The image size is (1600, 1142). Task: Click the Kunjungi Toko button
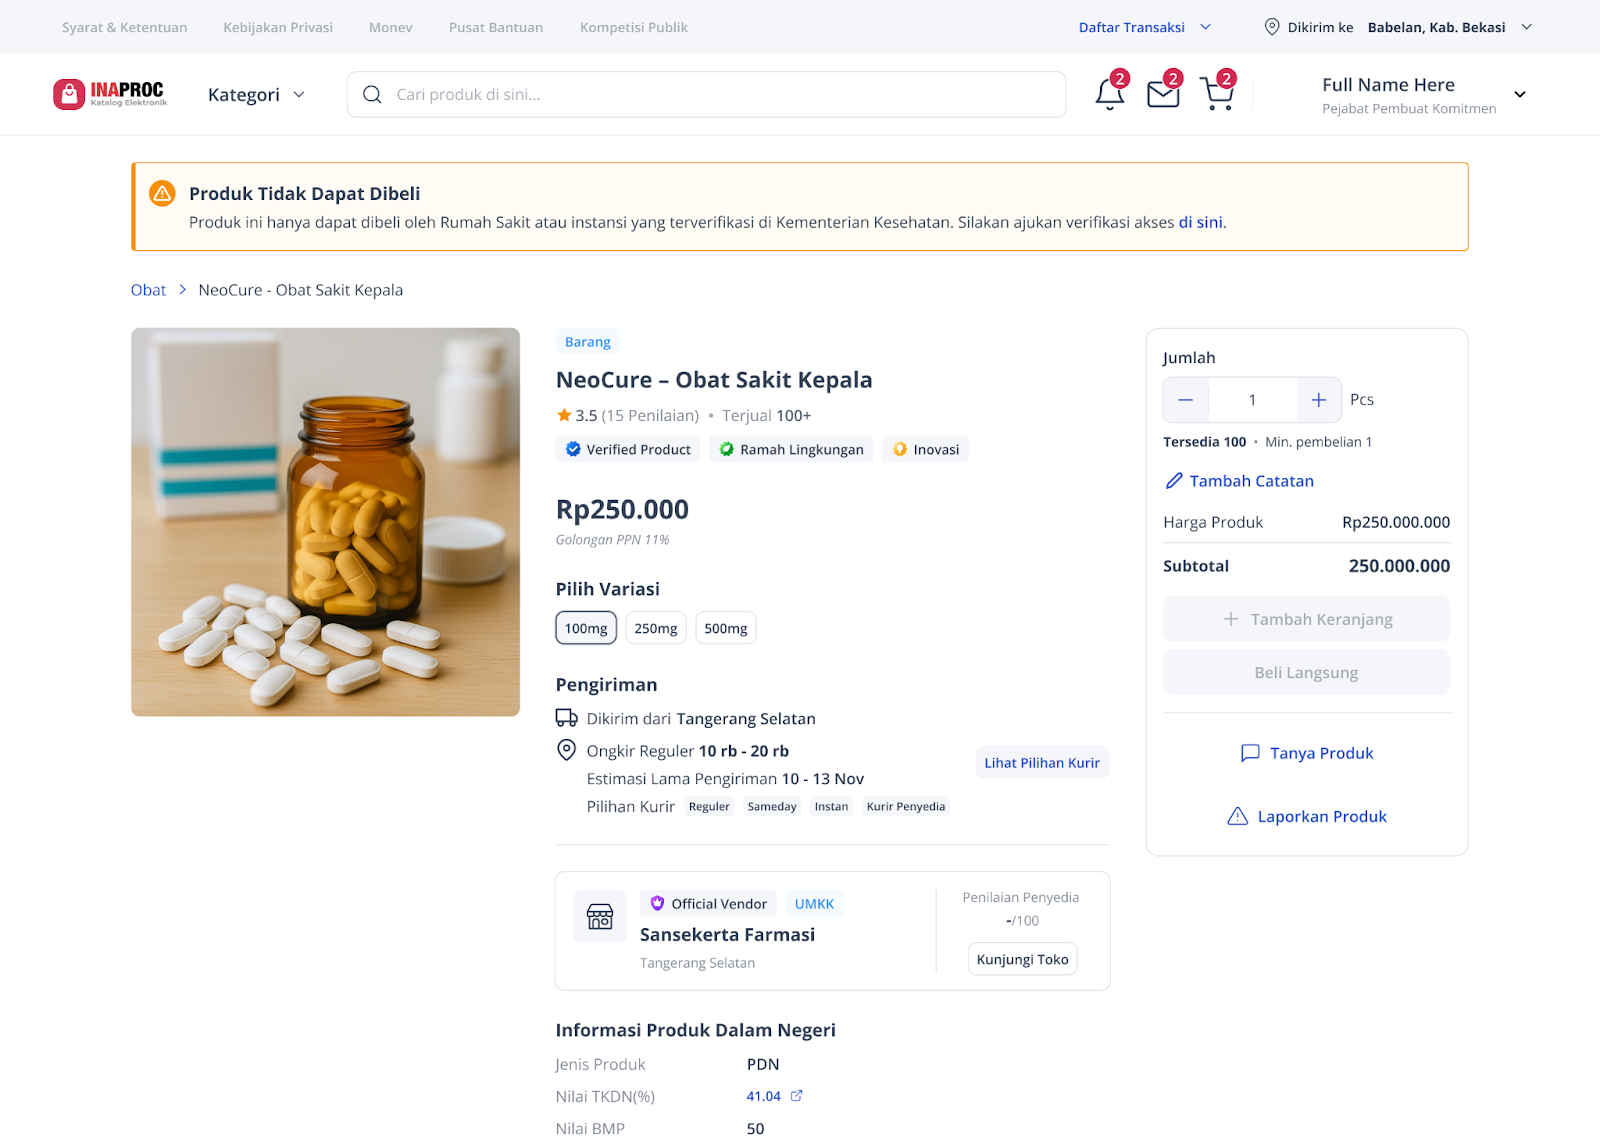click(1022, 959)
